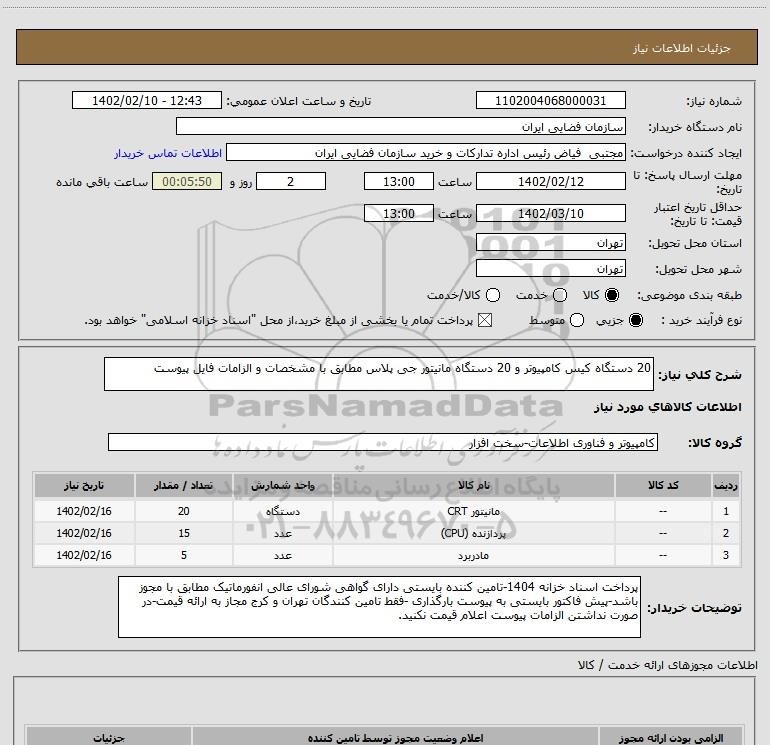
Task: Select the مانیتور CRT item row
Action: (x=387, y=511)
